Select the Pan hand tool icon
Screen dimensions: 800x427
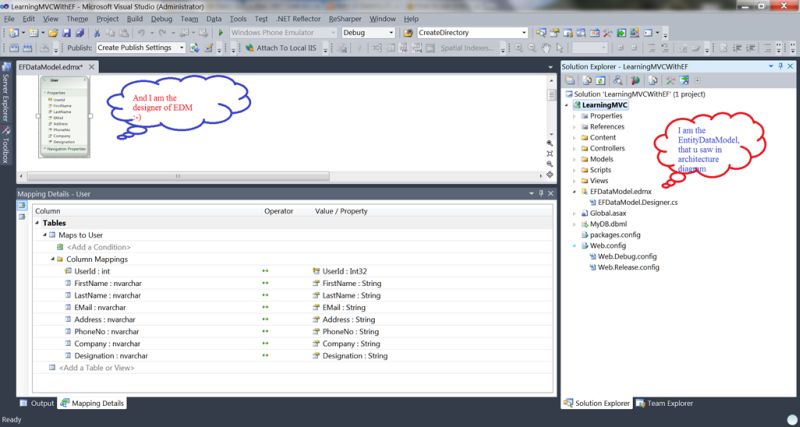tap(546, 48)
